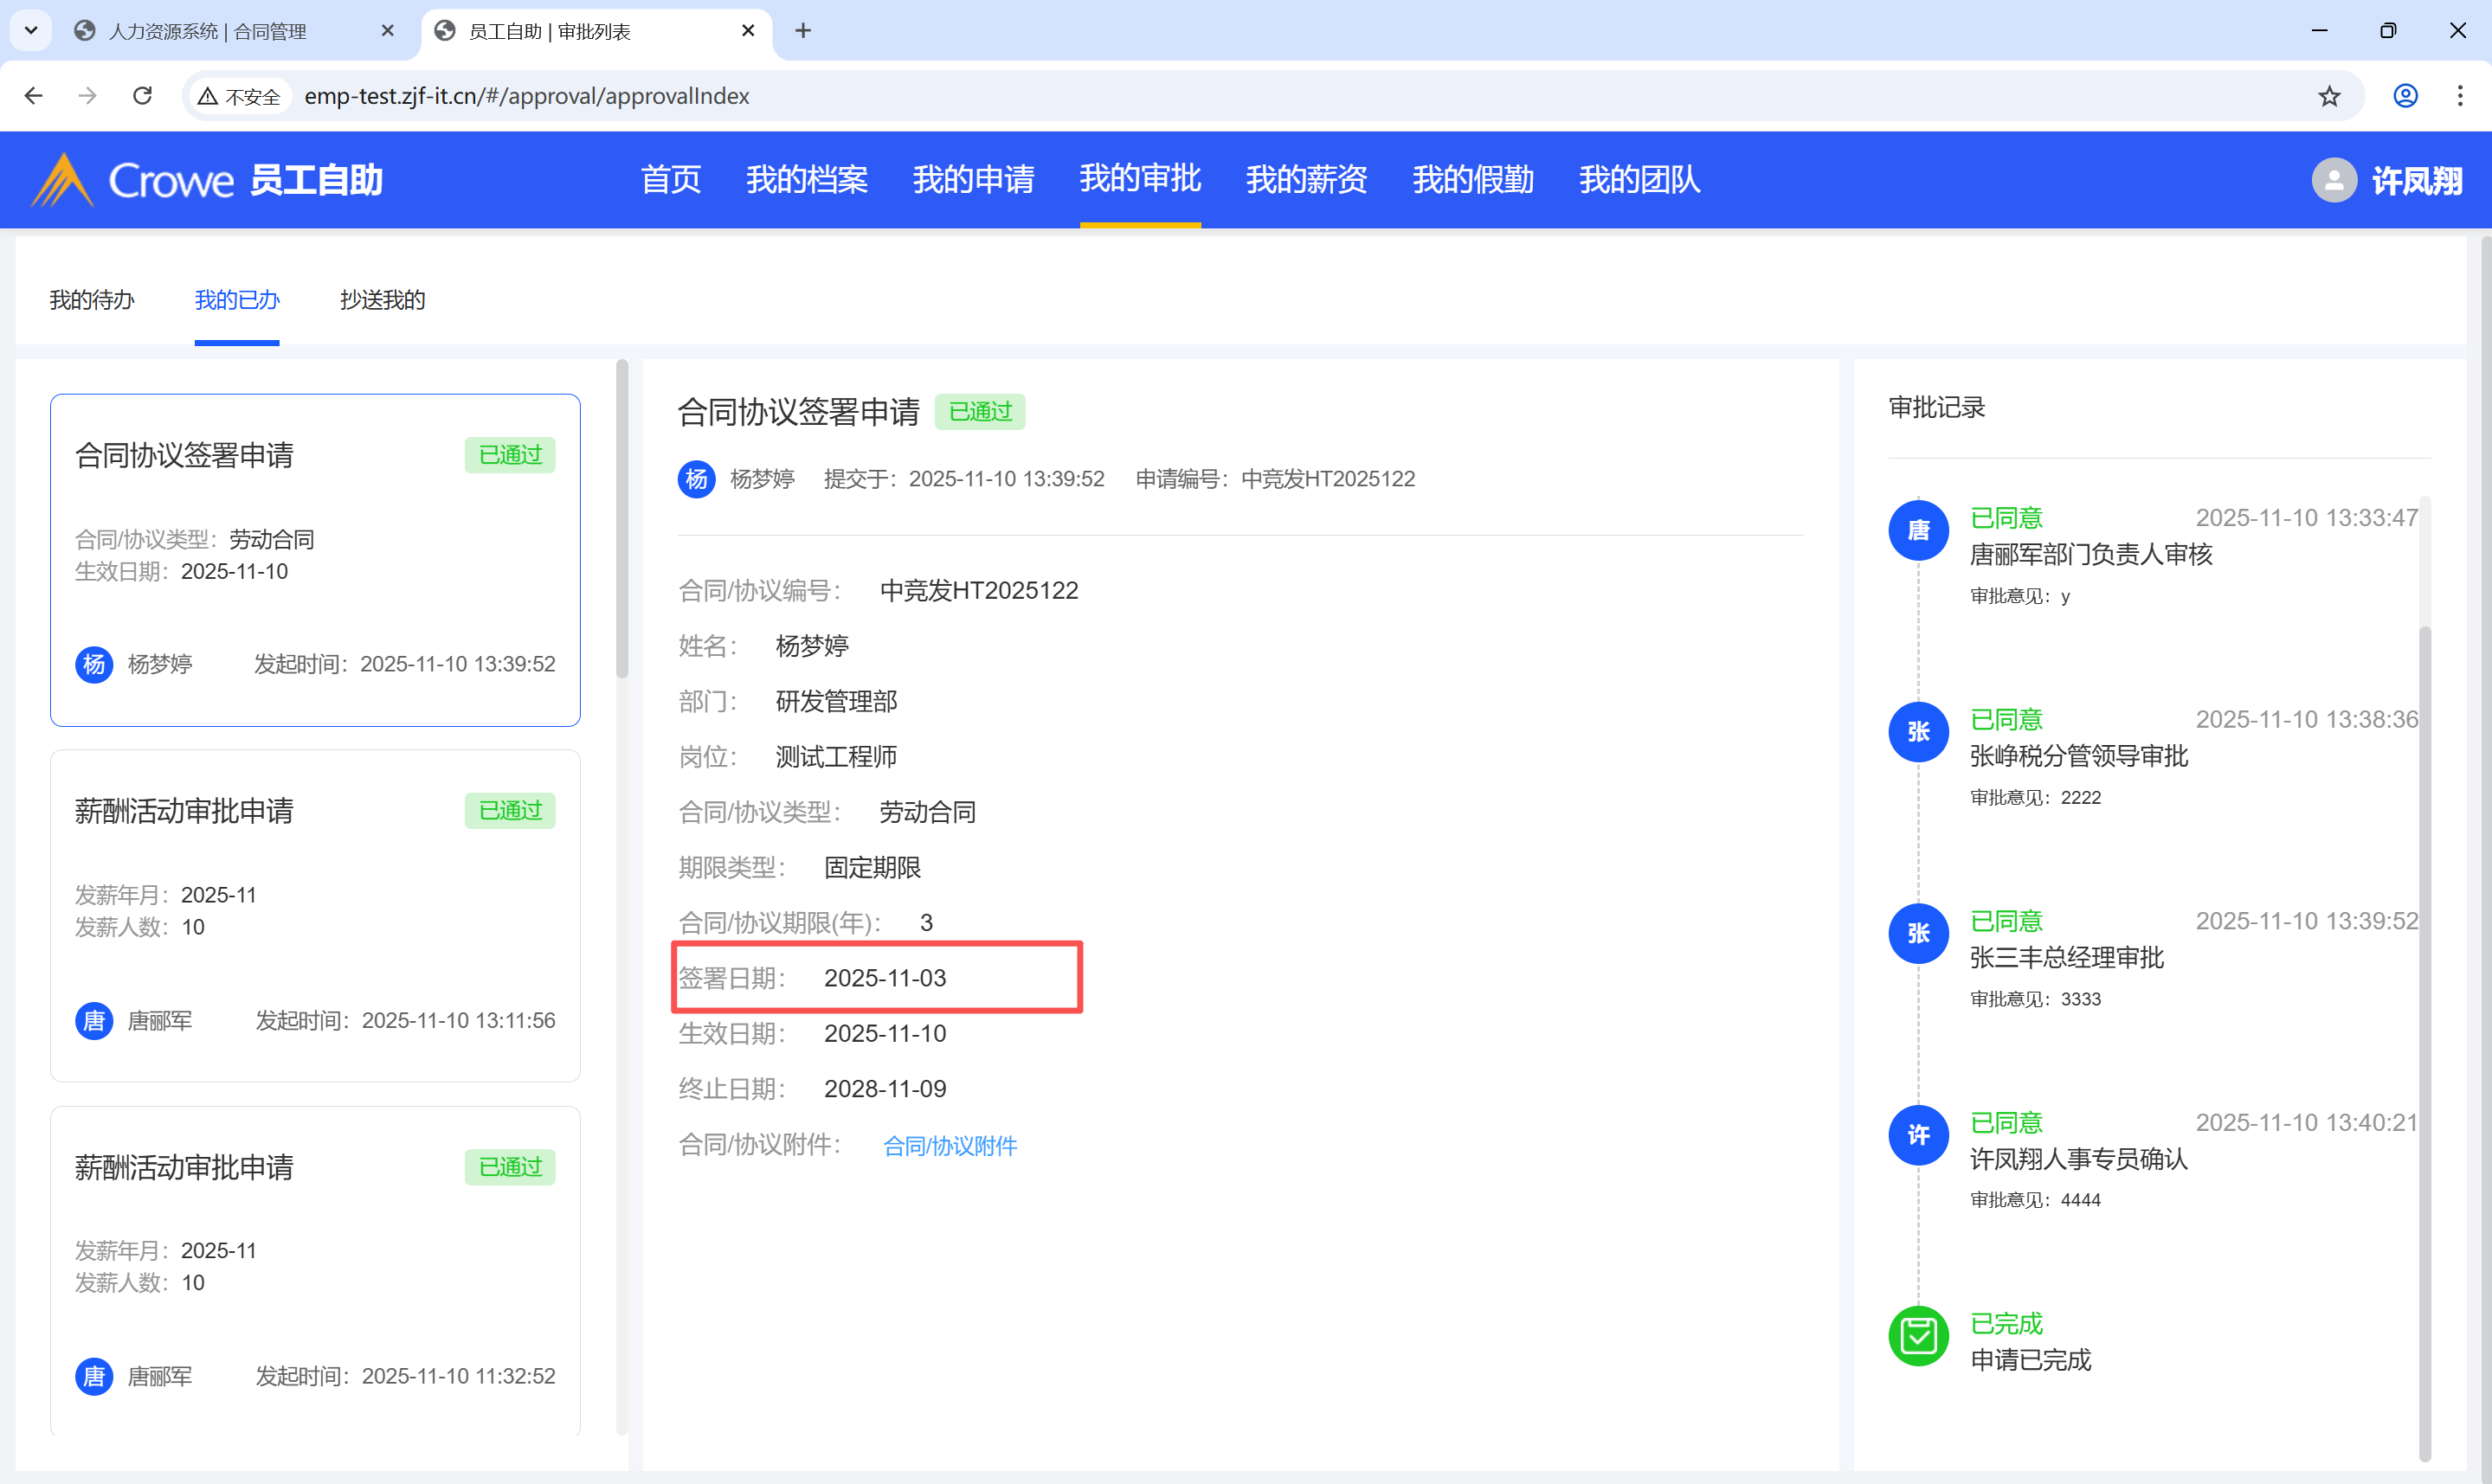Screen dimensions: 2492x1484
Task: Open the Chrome profile icon
Action: 2405,96
